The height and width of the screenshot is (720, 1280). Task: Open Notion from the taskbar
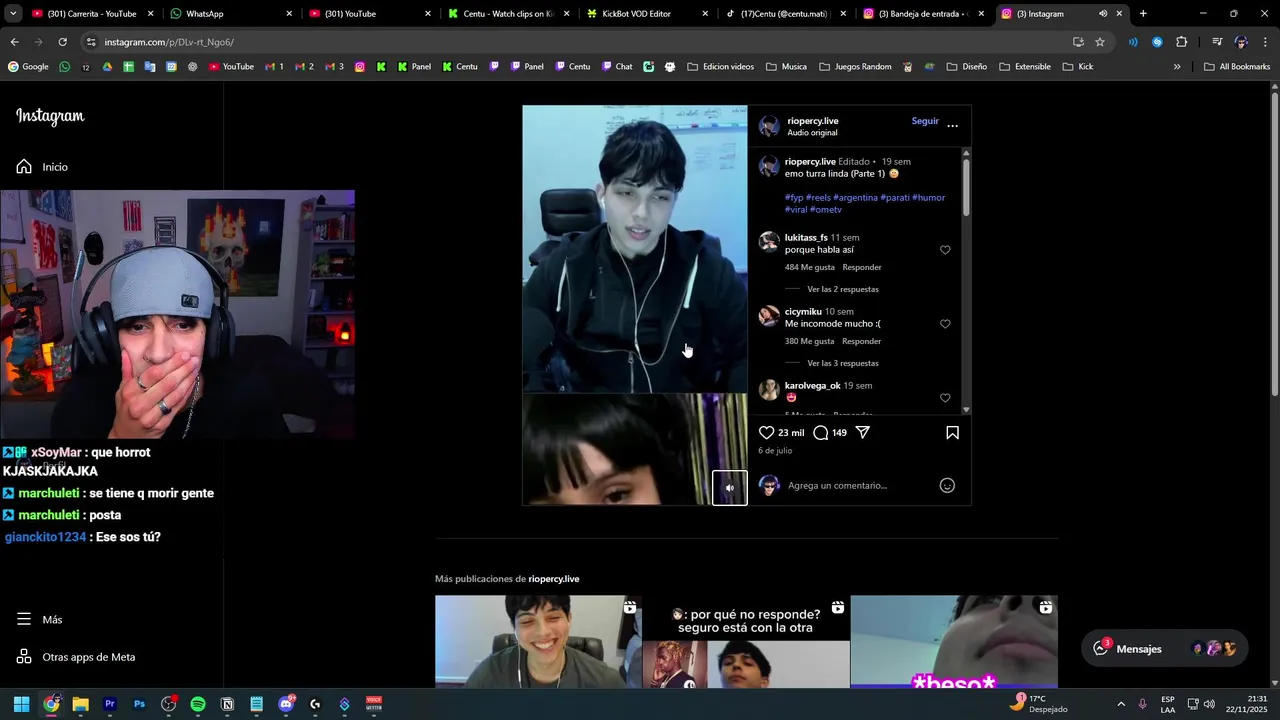(x=227, y=704)
